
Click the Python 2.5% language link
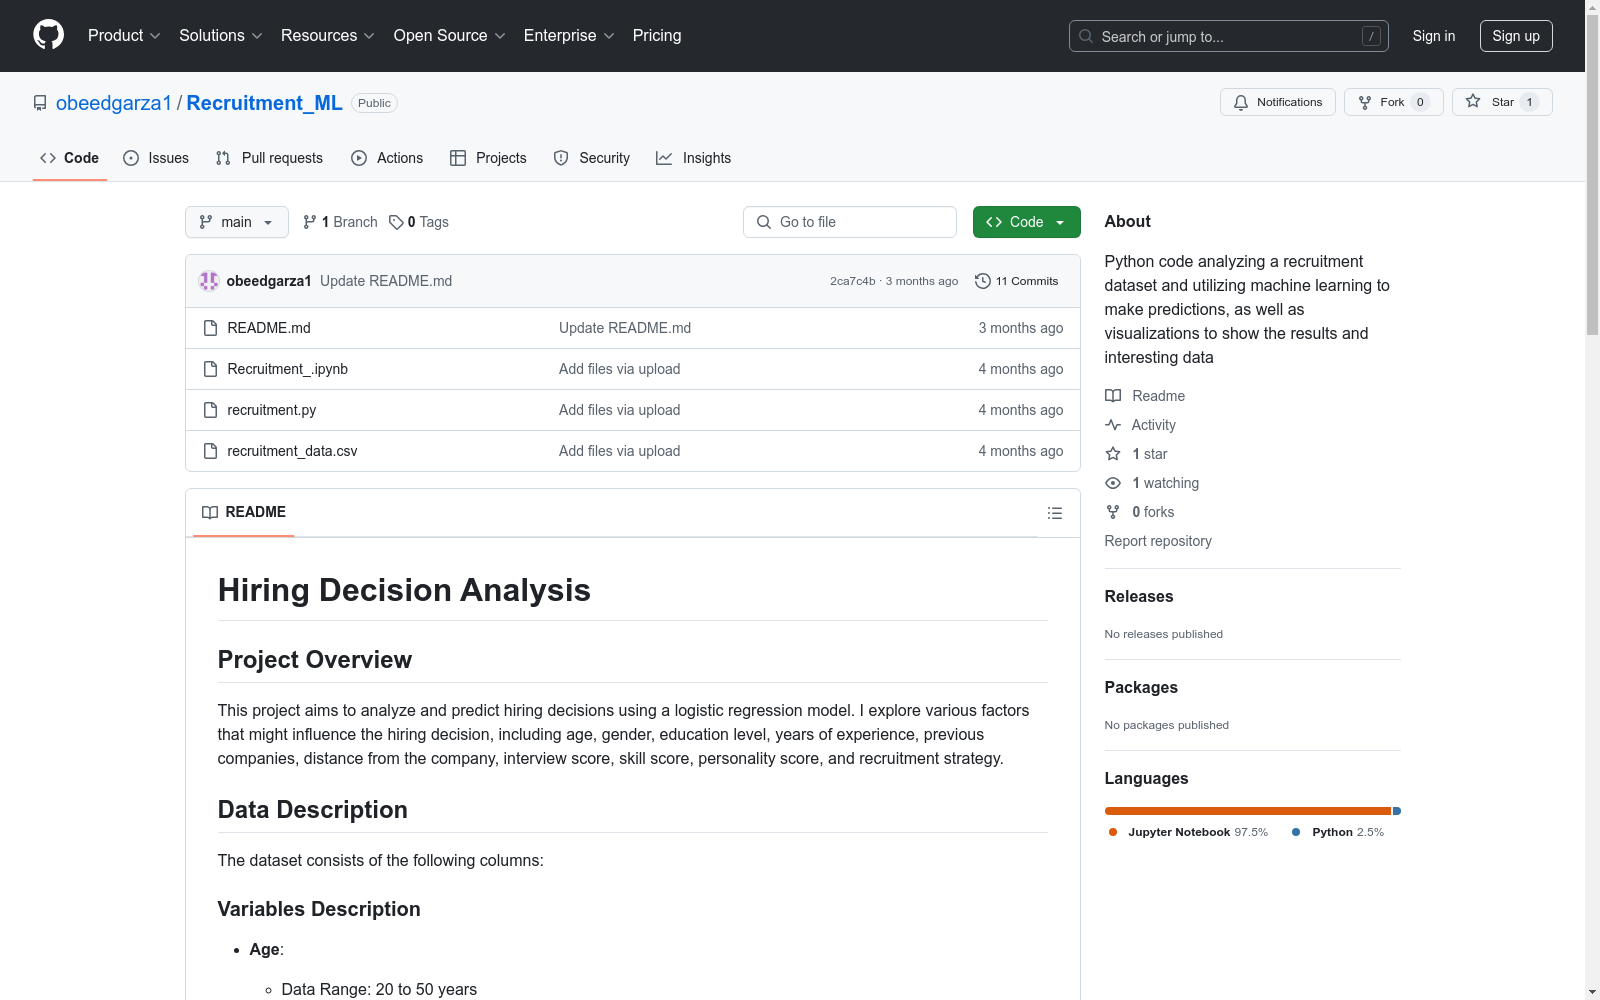click(x=1338, y=832)
